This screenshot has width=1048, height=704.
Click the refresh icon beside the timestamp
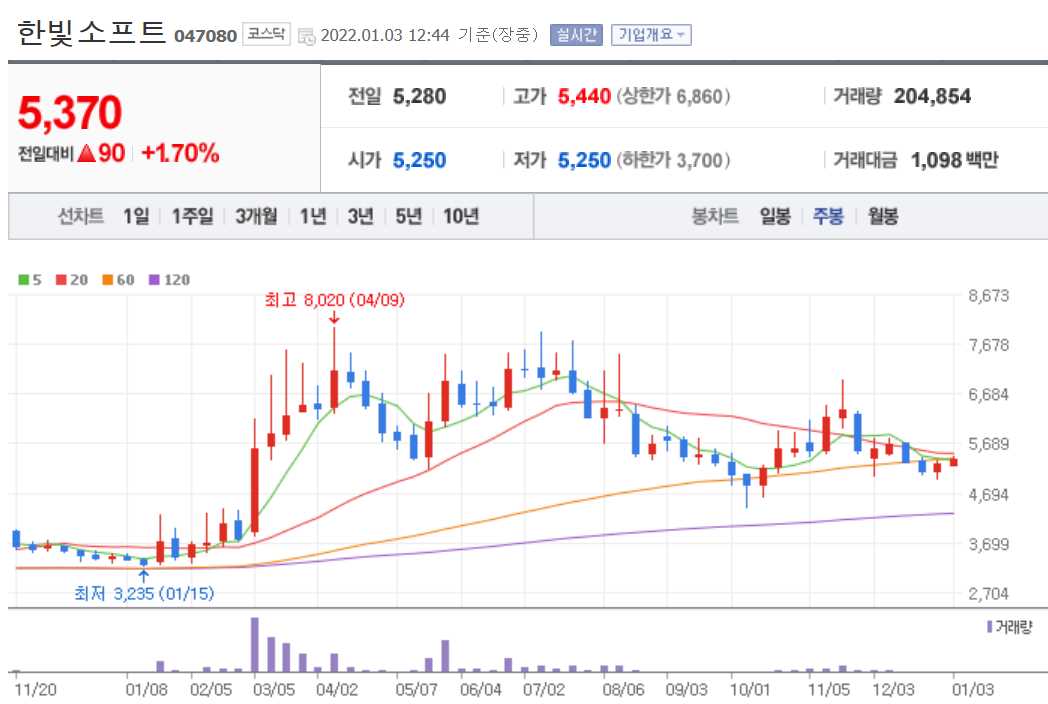tap(306, 32)
